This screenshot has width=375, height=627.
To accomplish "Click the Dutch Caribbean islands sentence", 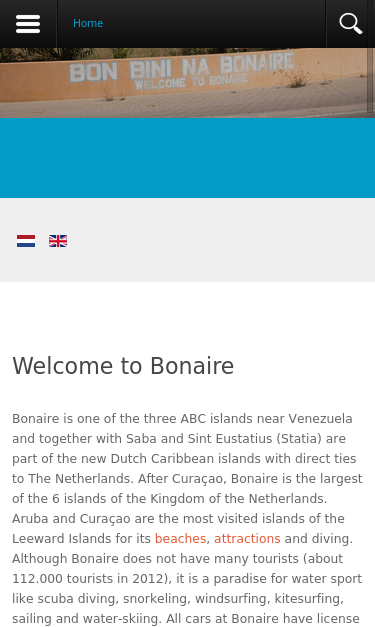I will coord(184,459).
